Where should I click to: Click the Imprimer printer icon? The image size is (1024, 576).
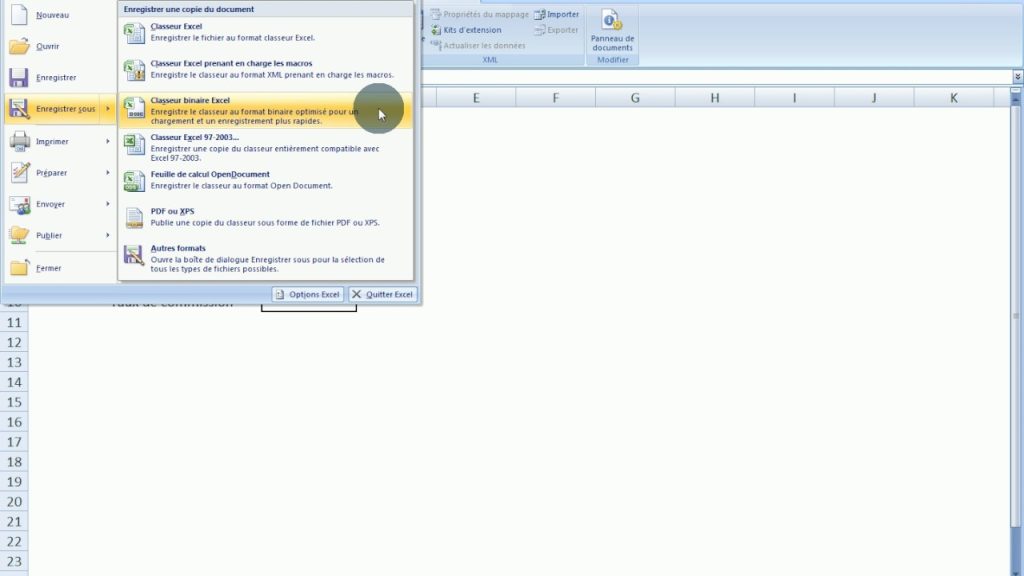point(19,141)
